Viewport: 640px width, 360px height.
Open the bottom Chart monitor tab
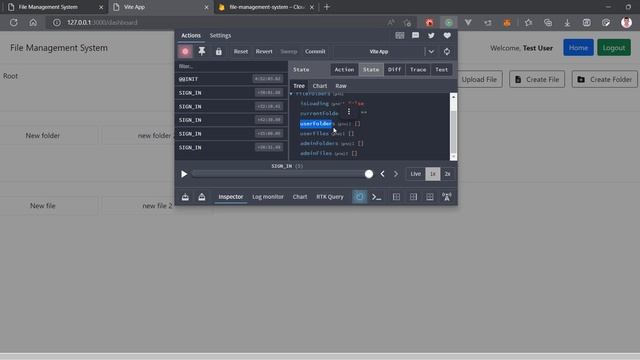pos(300,197)
